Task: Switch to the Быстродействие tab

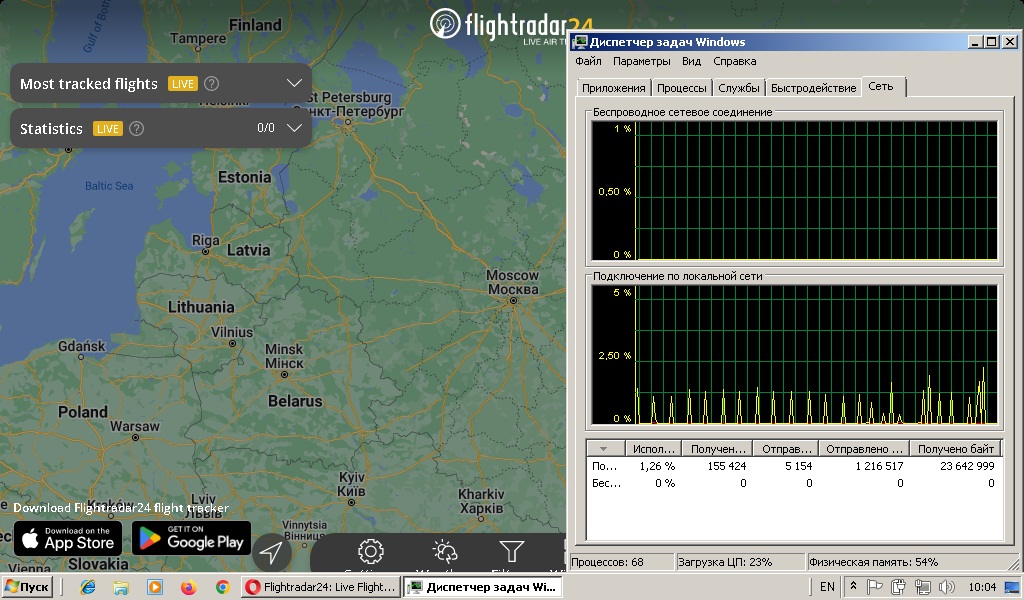Action: coord(813,88)
